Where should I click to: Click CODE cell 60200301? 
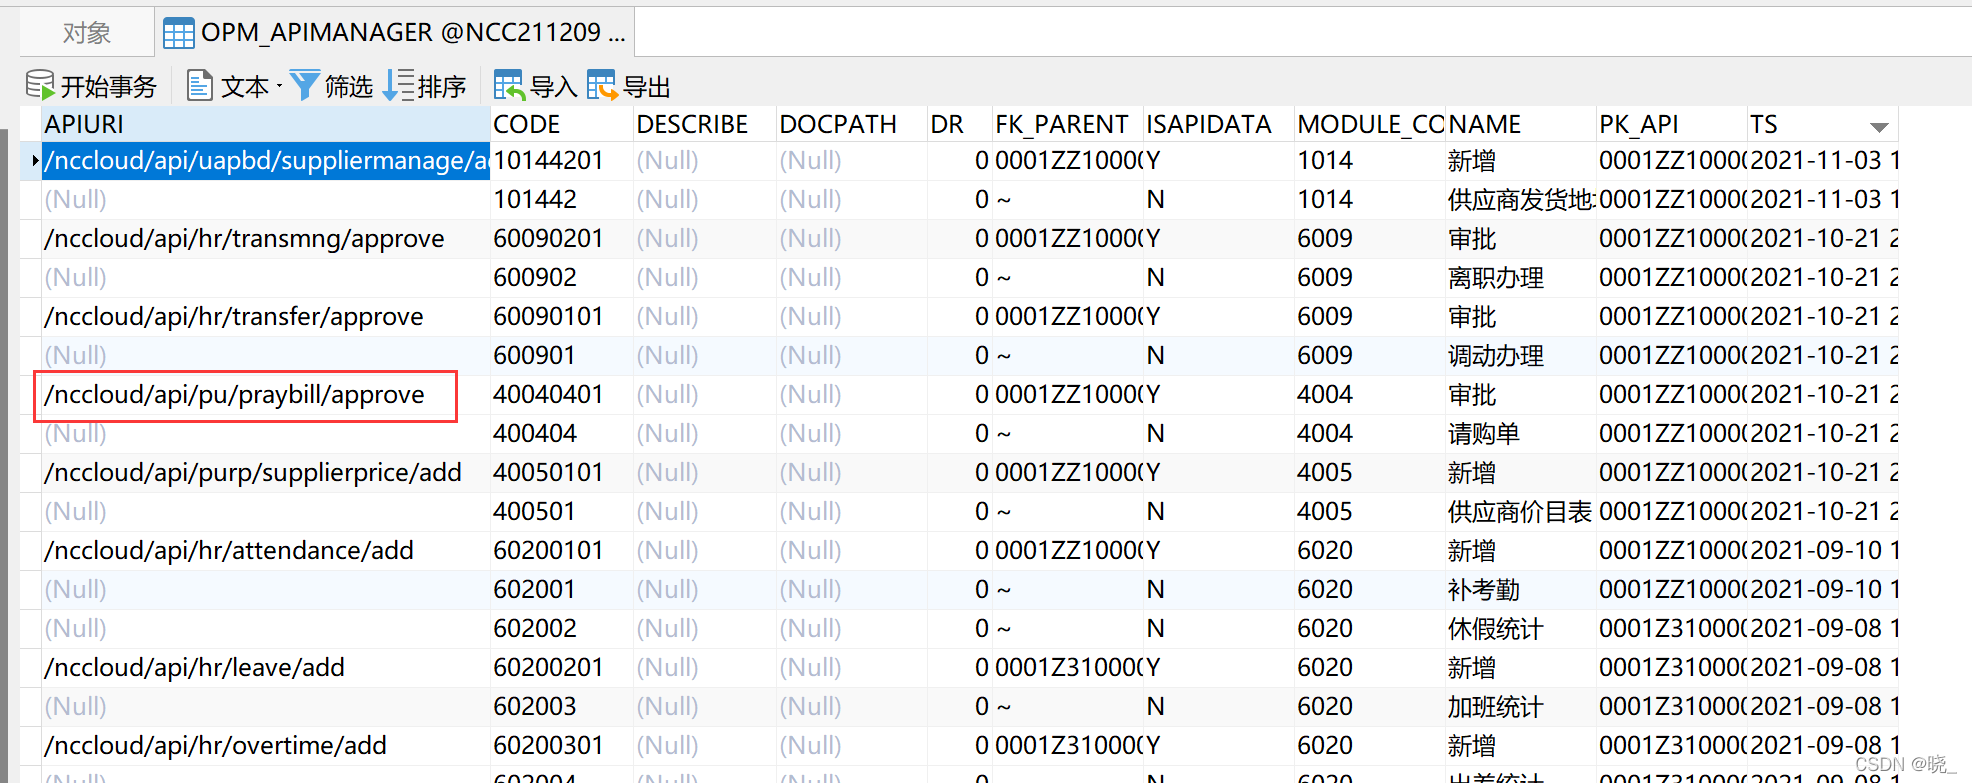(562, 746)
